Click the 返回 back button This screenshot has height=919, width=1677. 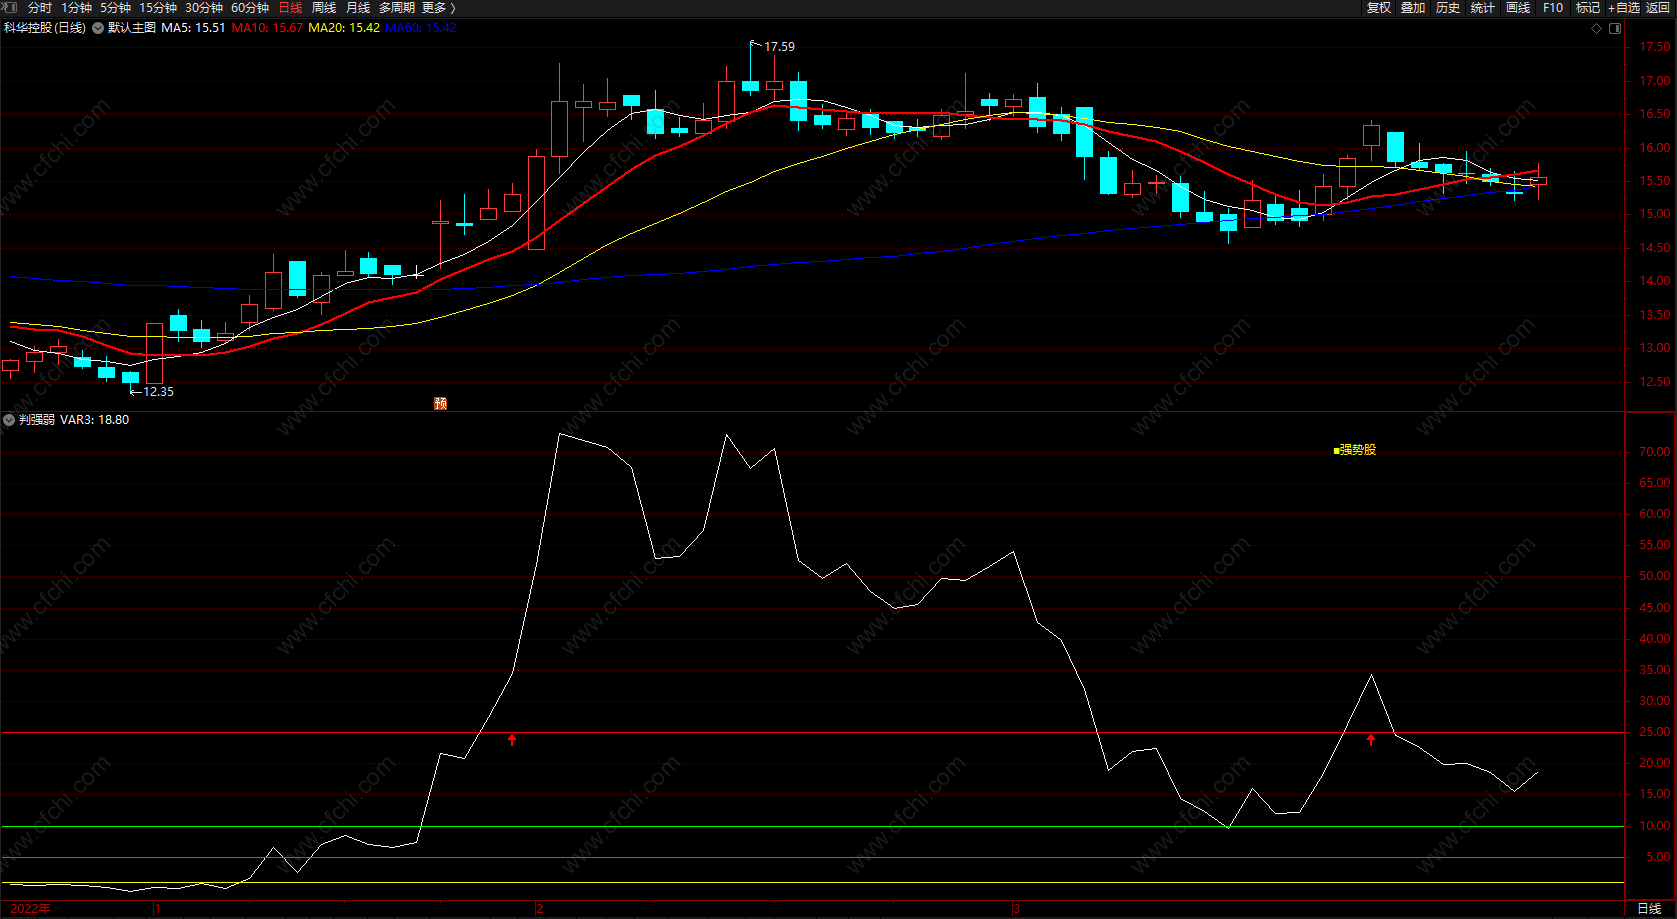click(1658, 8)
